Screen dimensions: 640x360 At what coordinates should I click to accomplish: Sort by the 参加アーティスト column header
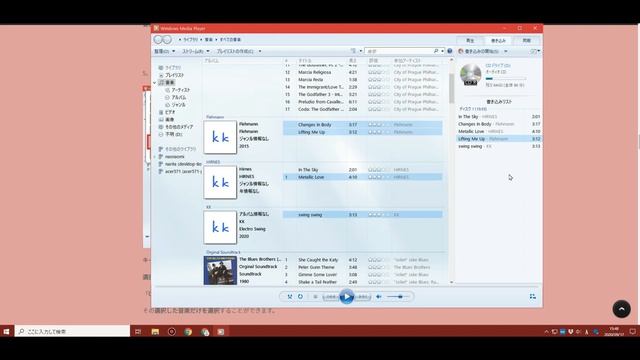407,60
